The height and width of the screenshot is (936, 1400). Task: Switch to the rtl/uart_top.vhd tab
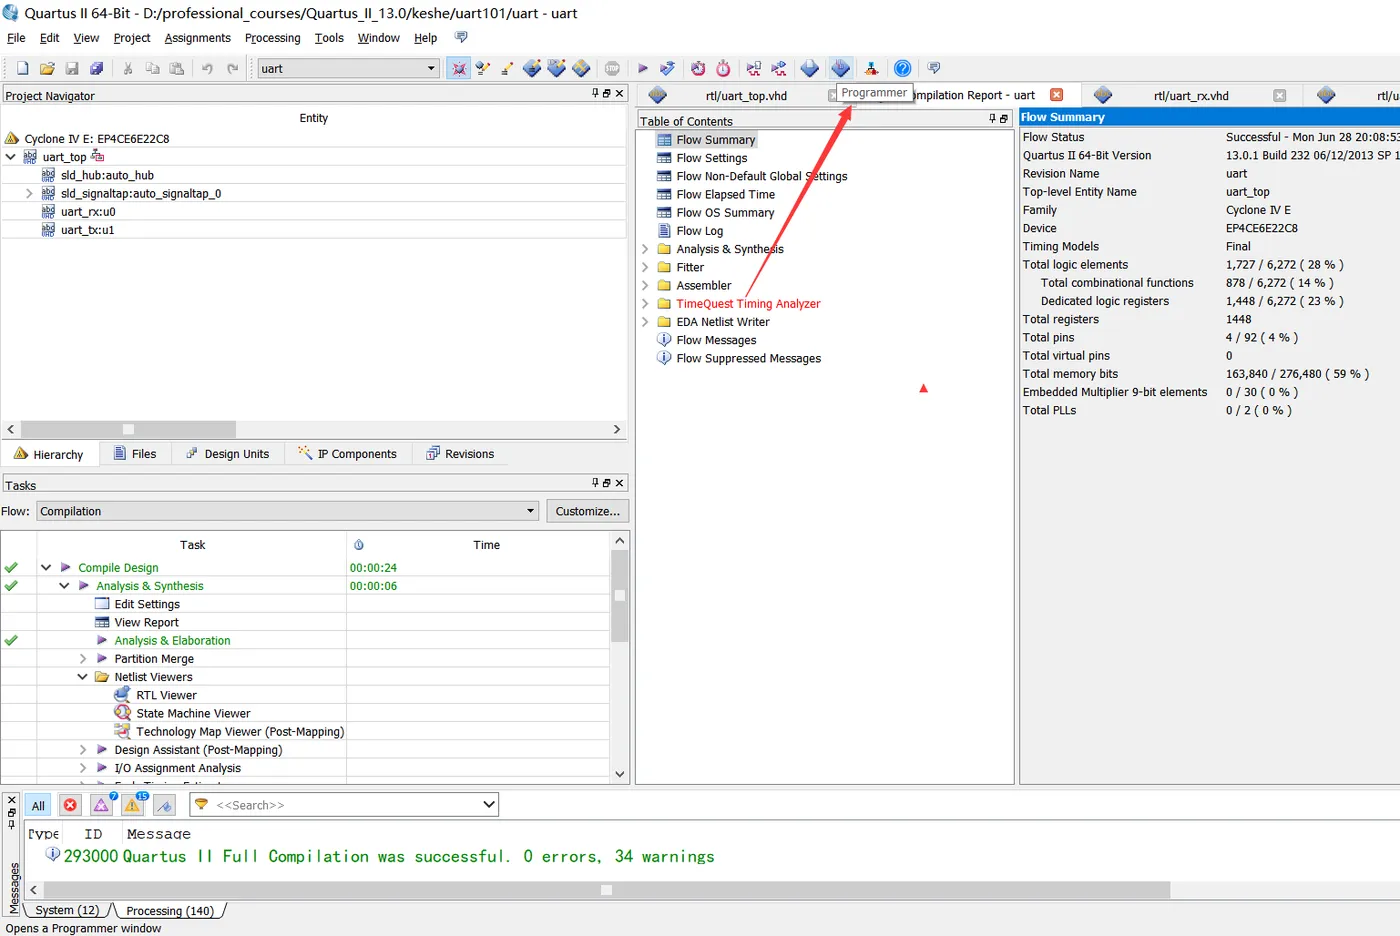[x=745, y=96]
